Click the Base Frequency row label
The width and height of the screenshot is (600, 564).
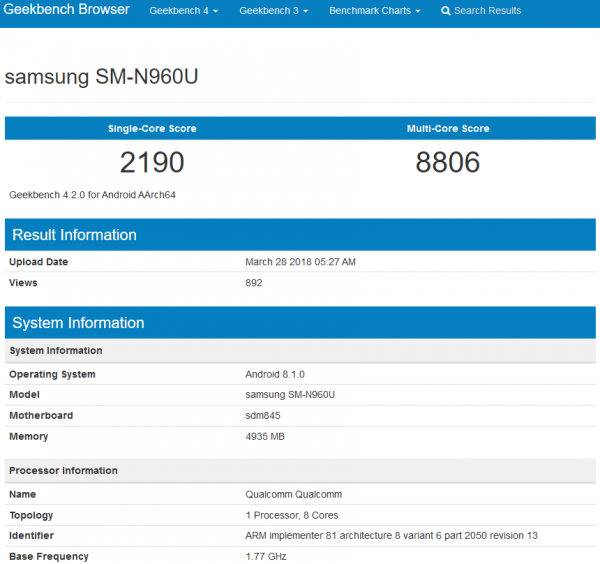pyautogui.click(x=49, y=556)
